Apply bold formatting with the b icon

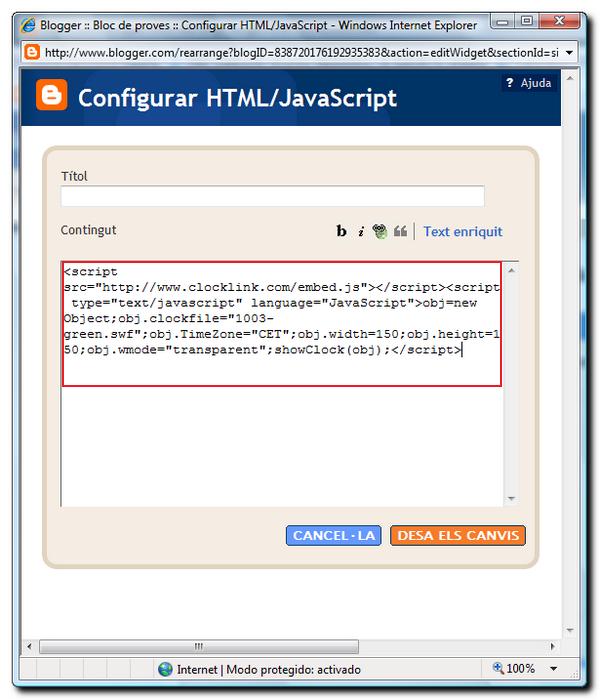[341, 232]
